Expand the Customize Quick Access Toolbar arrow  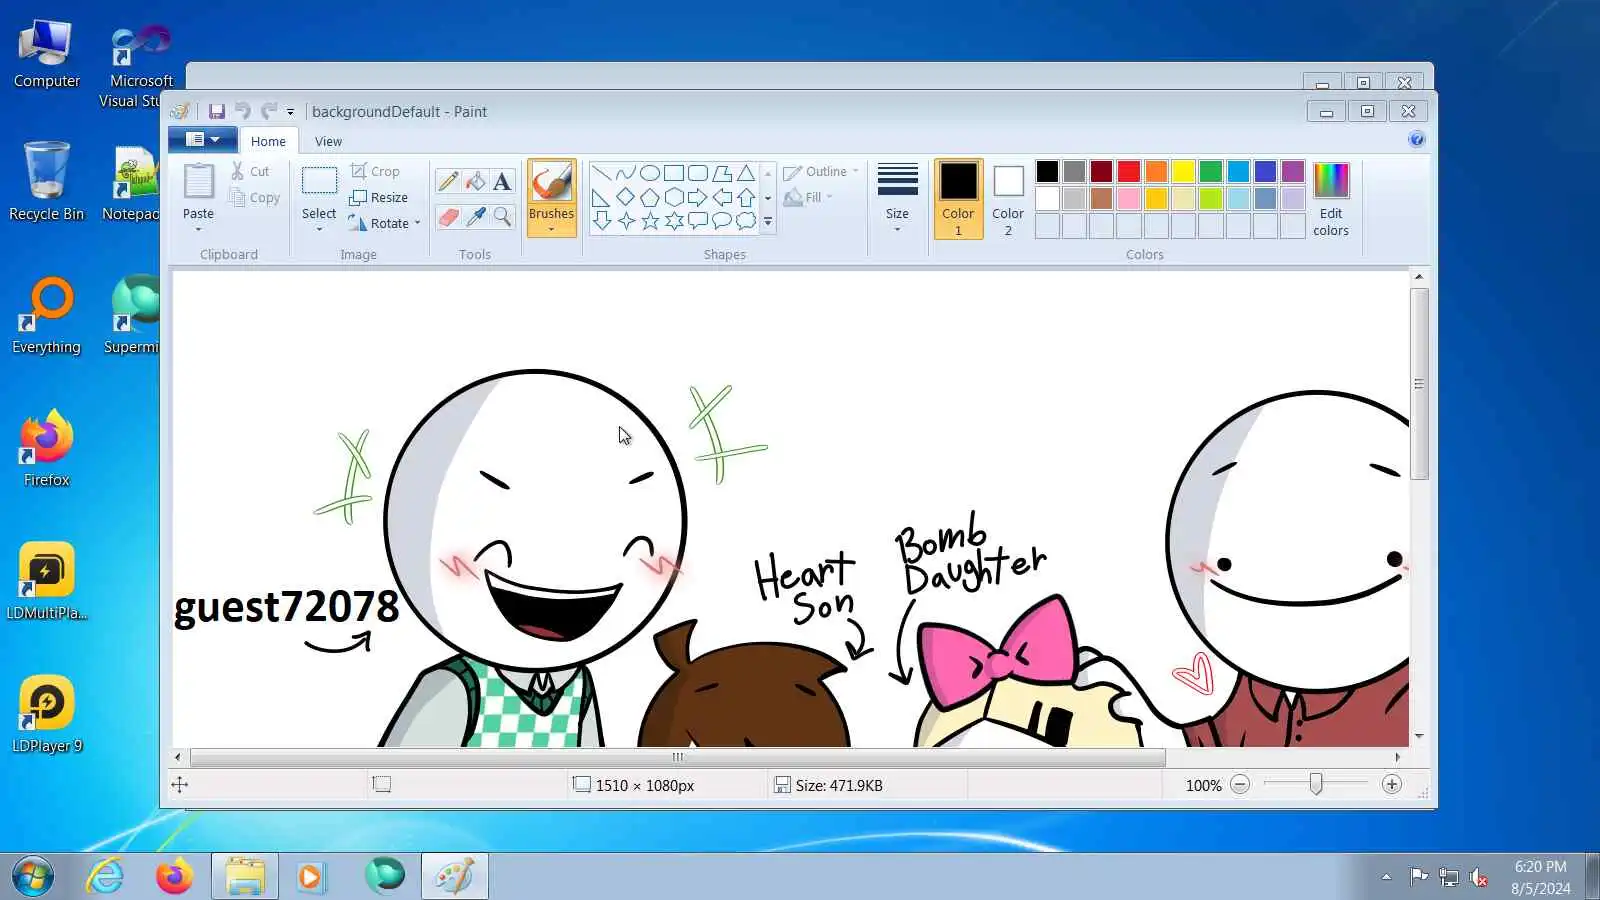(x=290, y=112)
